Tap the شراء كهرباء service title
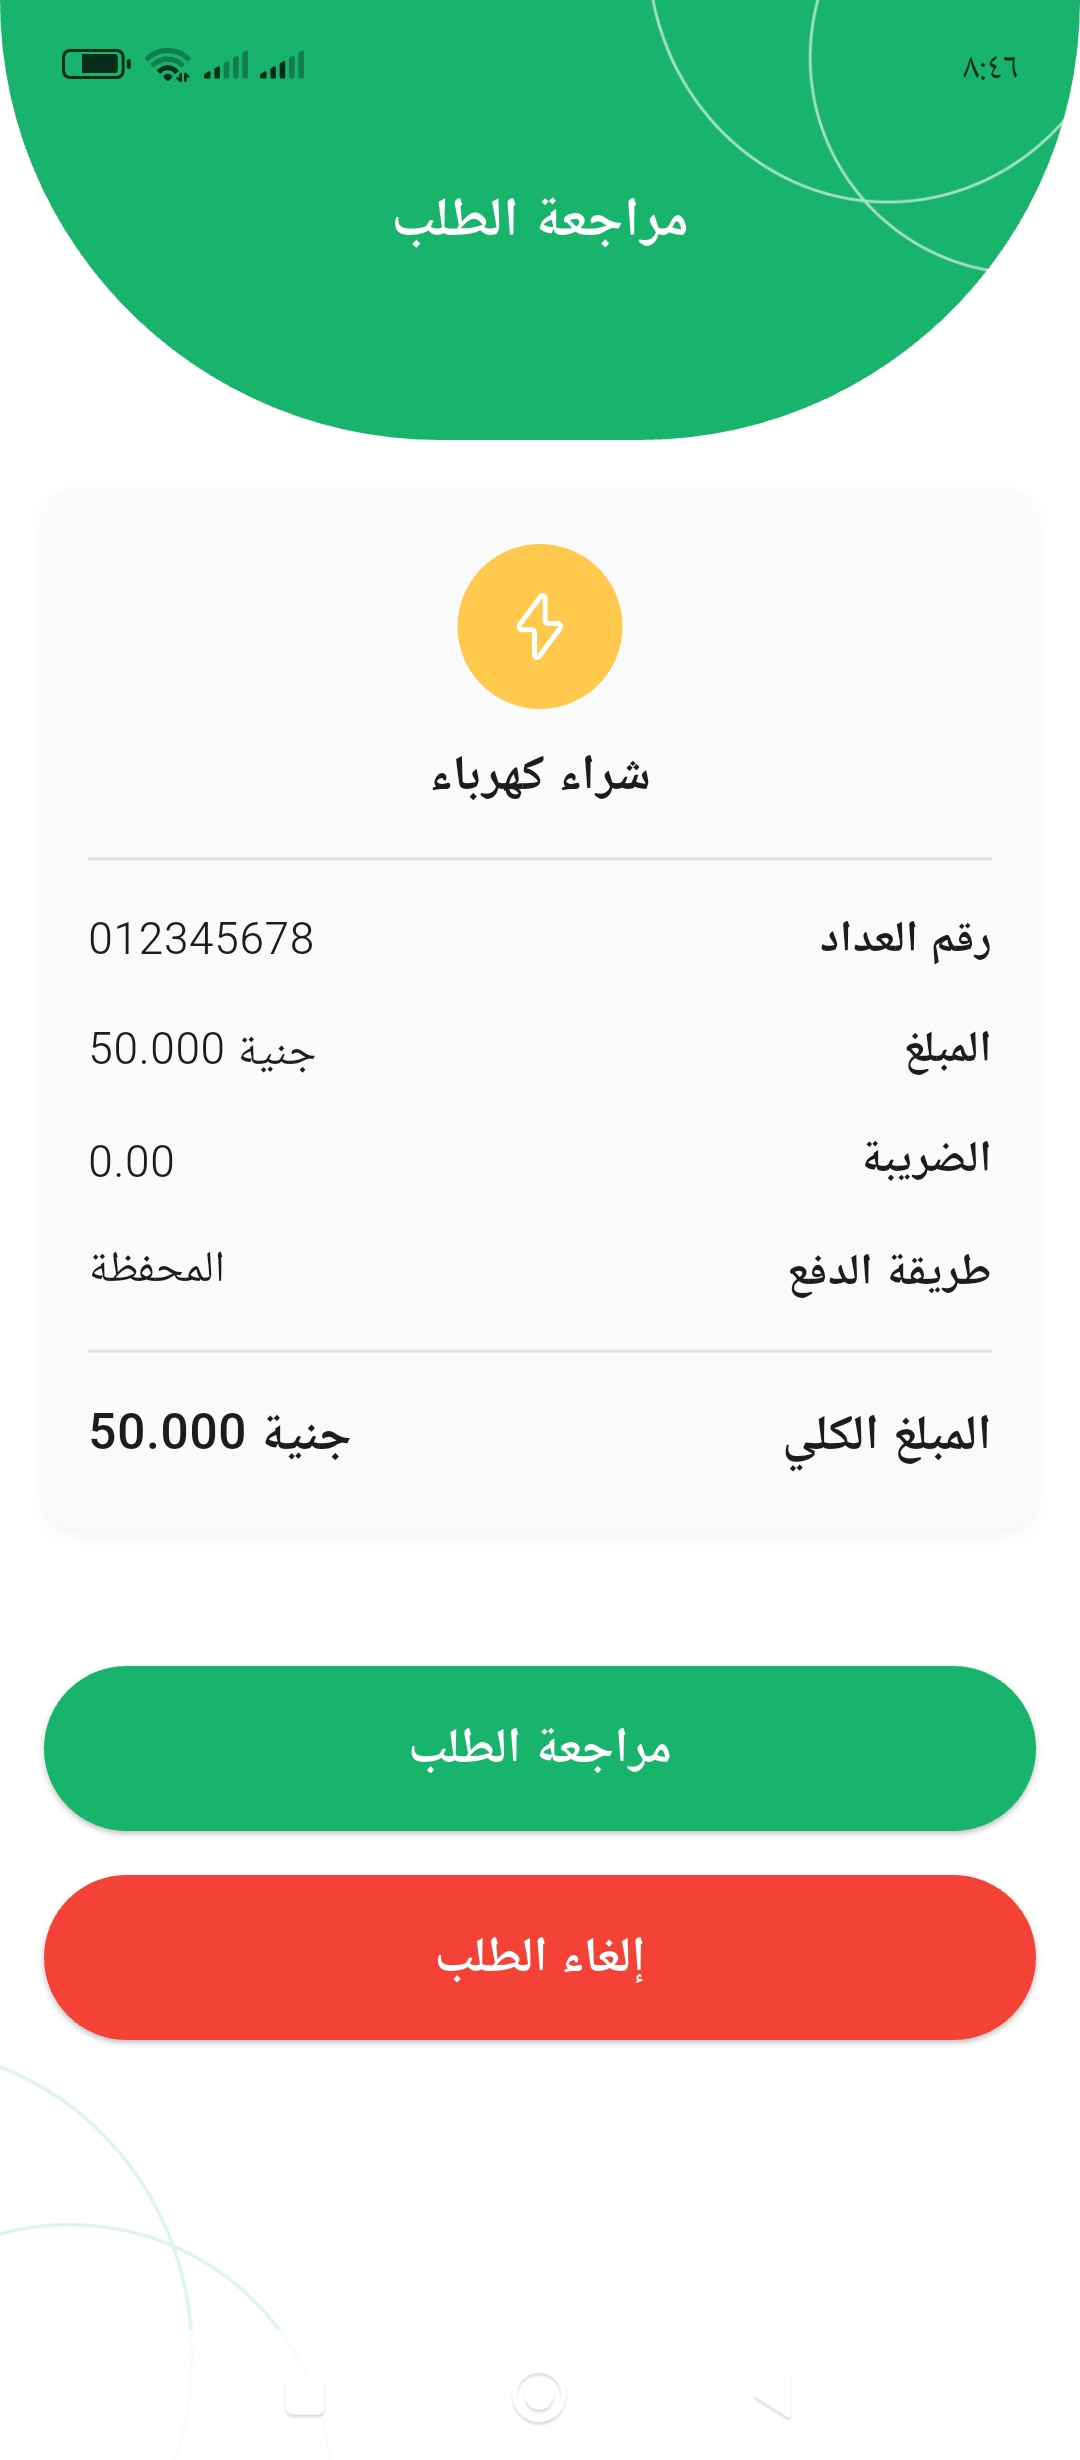This screenshot has height=2460, width=1080. tap(540, 776)
